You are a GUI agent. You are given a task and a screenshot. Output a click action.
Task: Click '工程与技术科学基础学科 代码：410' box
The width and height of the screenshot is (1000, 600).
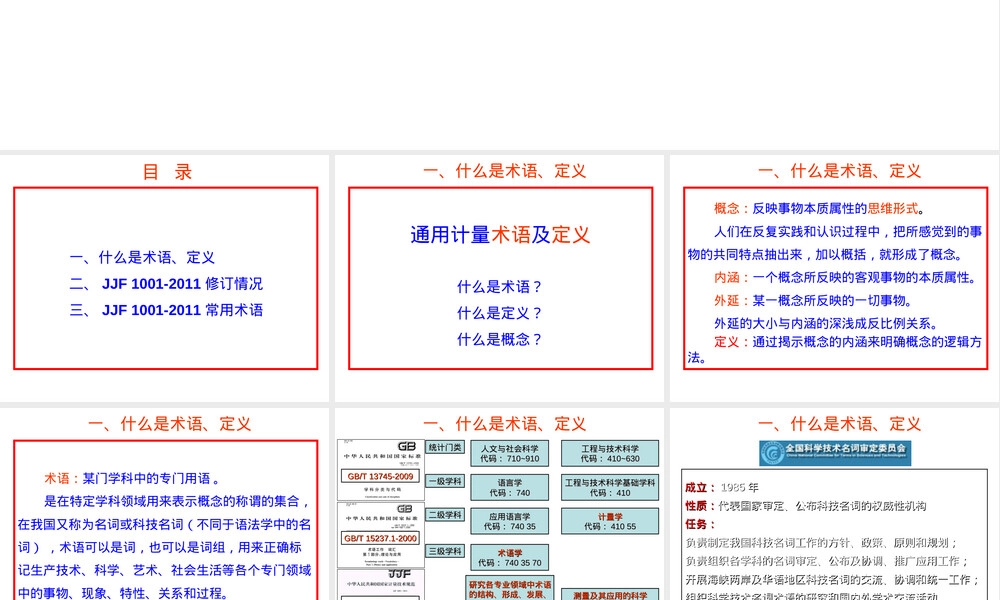610,488
